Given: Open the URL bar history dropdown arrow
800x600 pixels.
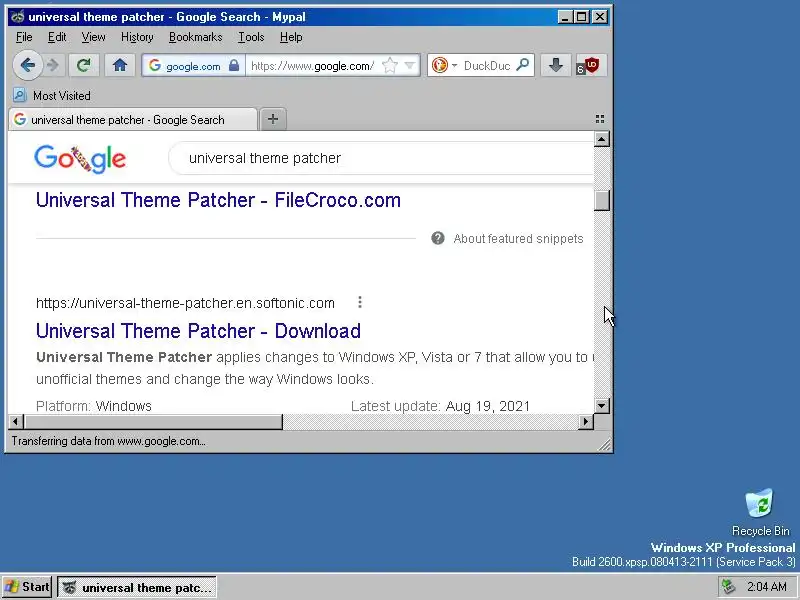Looking at the screenshot, I should pos(409,65).
